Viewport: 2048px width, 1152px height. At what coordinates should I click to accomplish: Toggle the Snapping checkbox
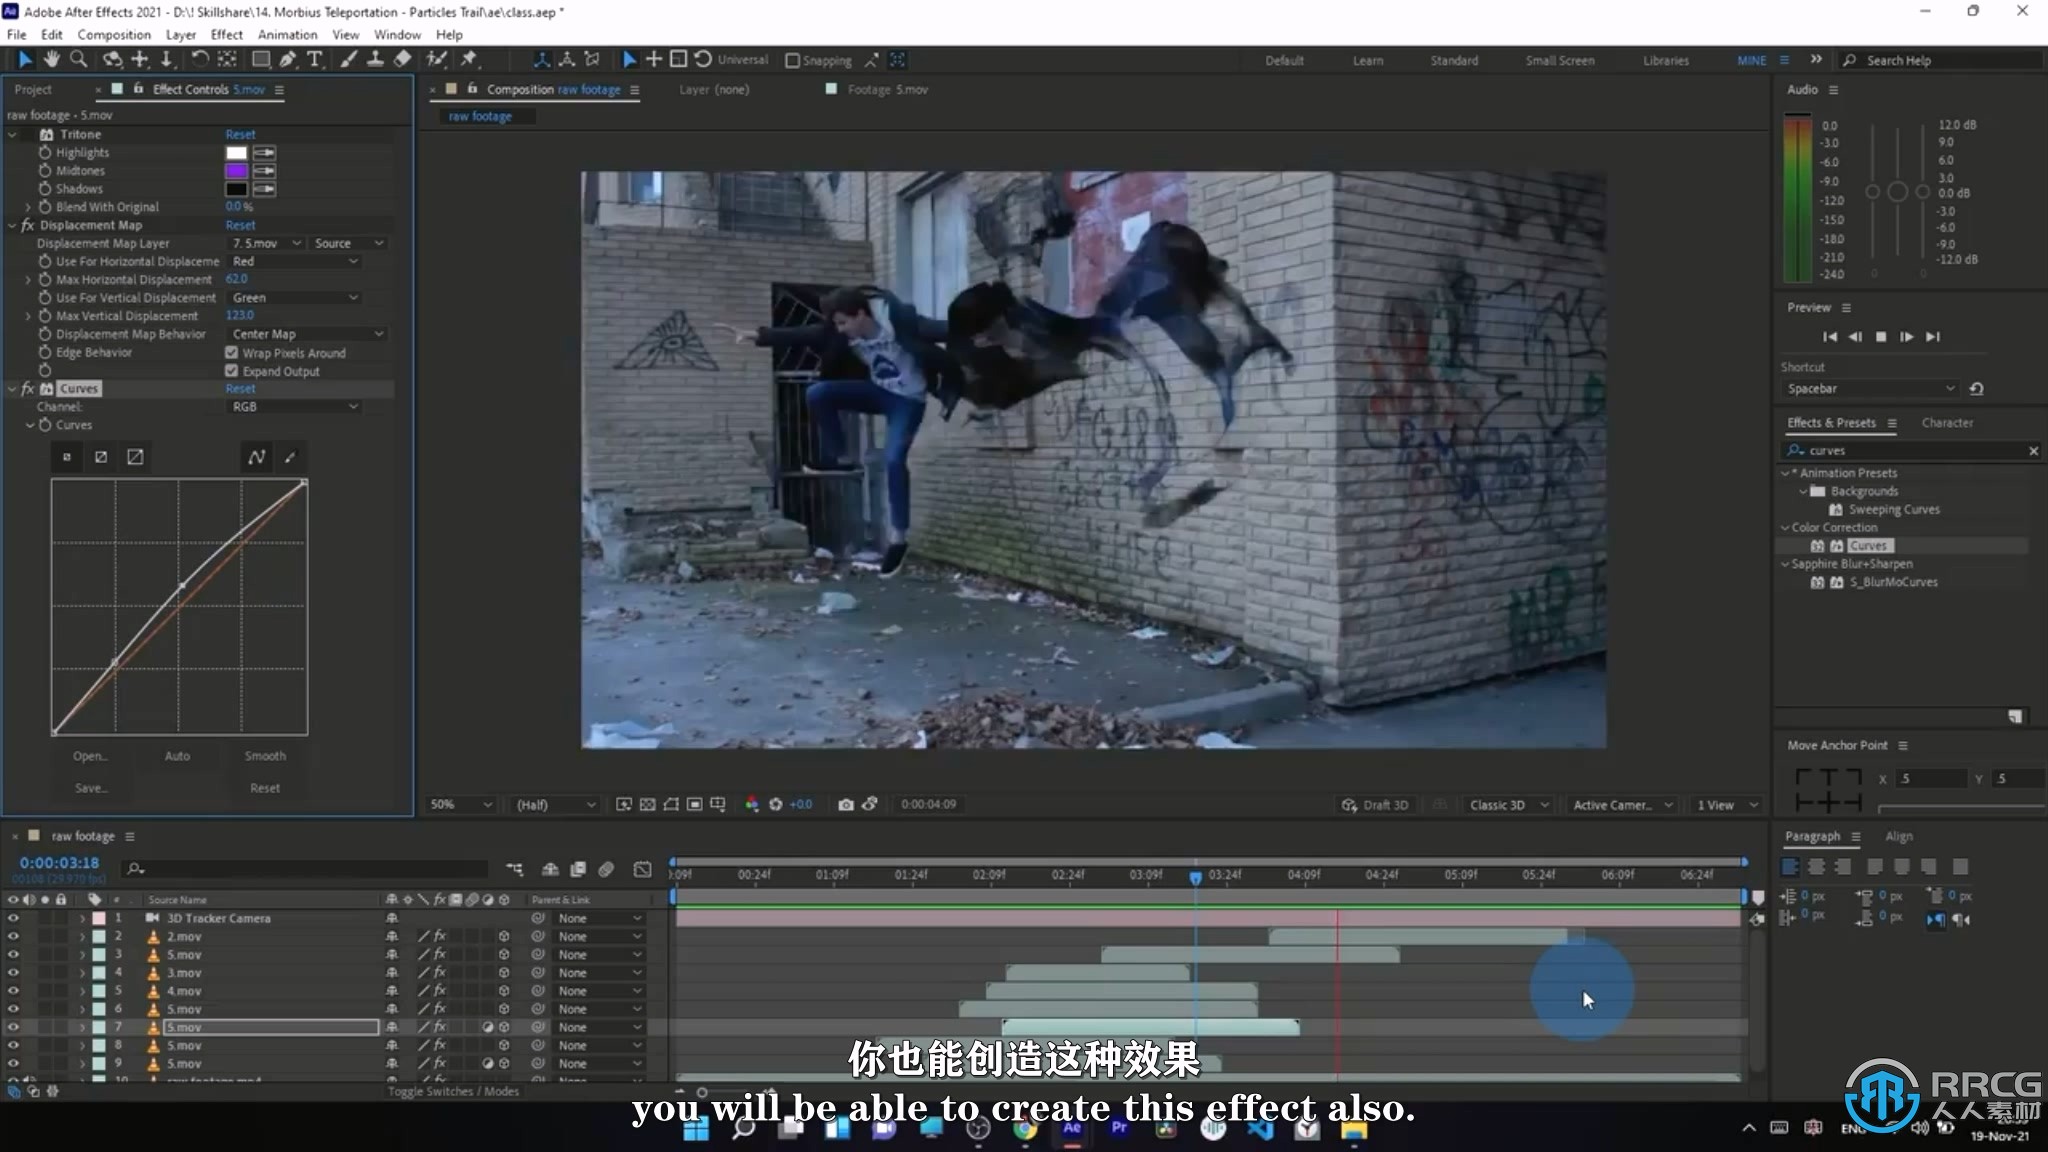tap(792, 60)
